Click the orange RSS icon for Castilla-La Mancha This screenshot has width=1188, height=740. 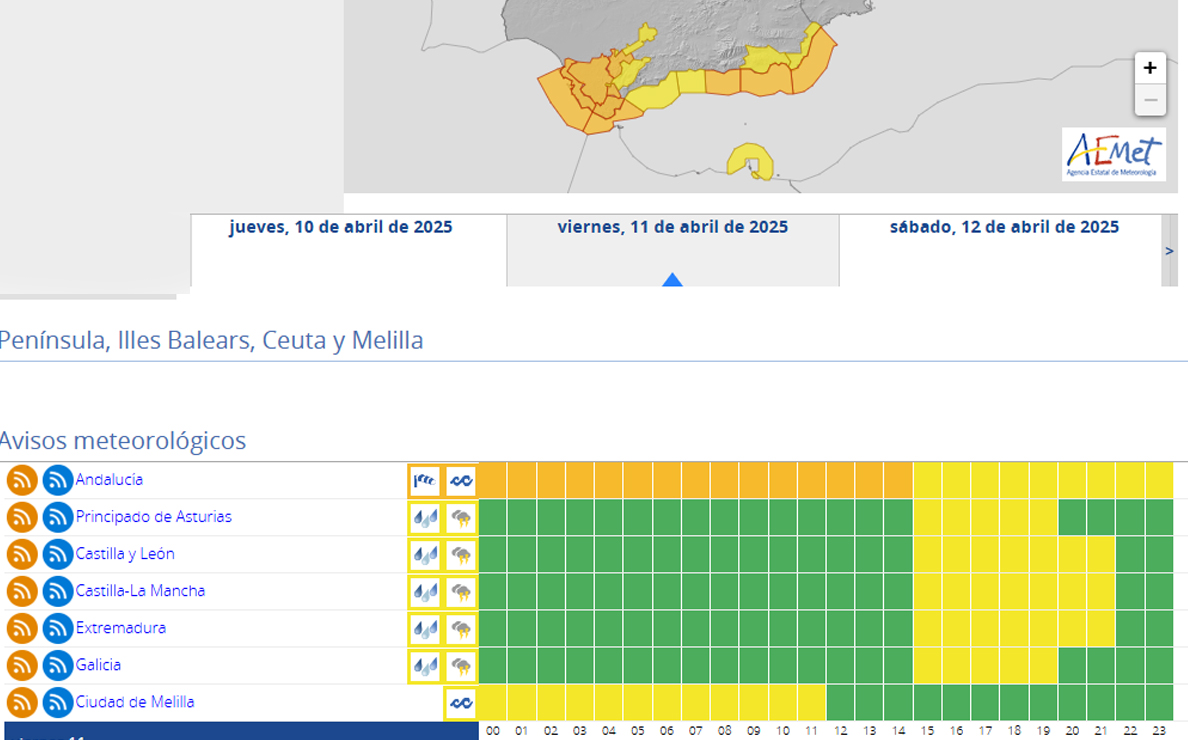pos(22,592)
